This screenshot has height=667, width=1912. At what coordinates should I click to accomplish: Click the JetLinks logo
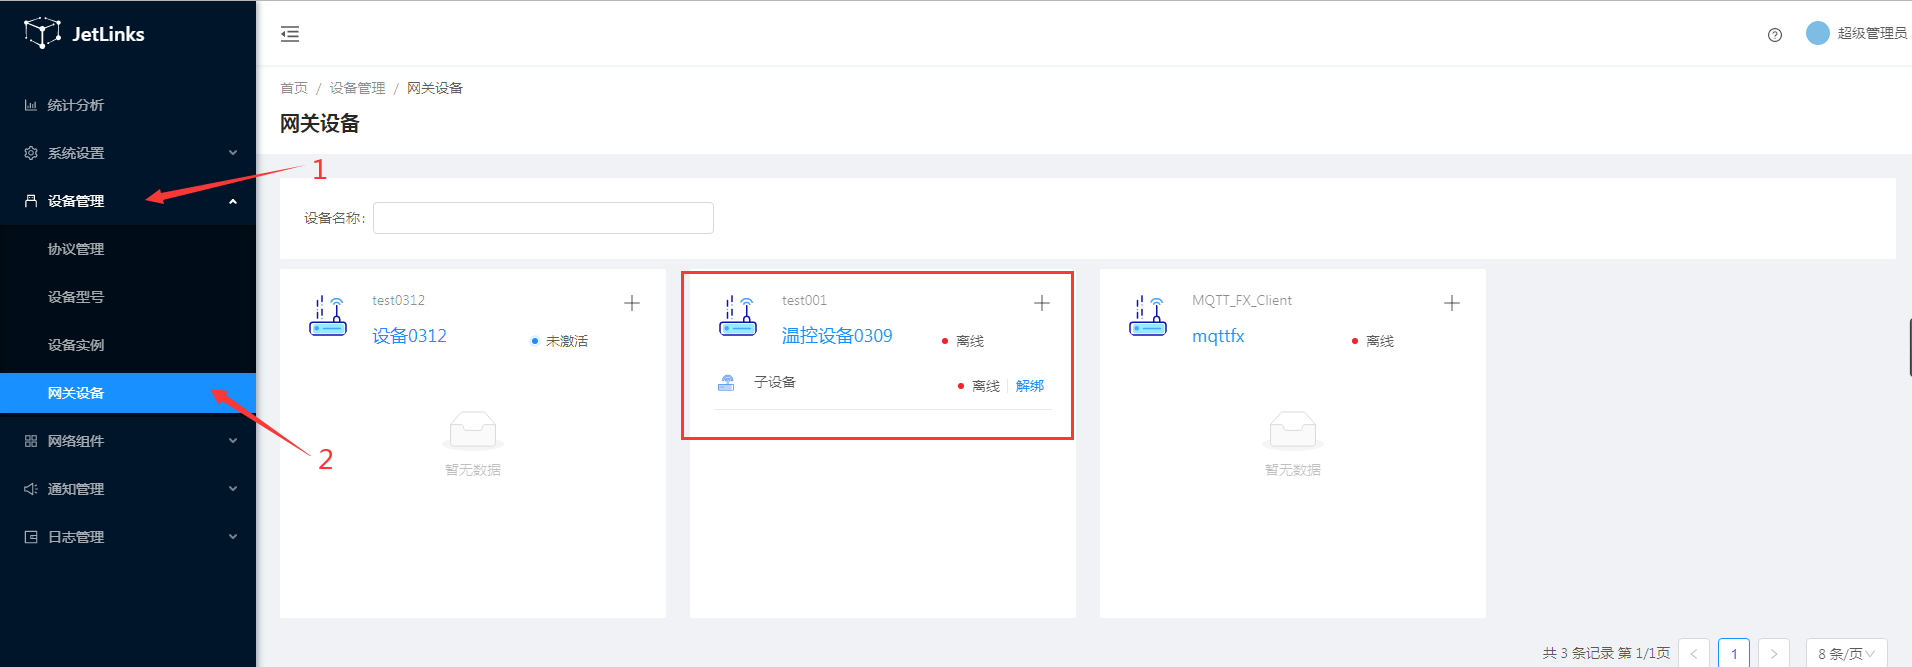[x=85, y=34]
